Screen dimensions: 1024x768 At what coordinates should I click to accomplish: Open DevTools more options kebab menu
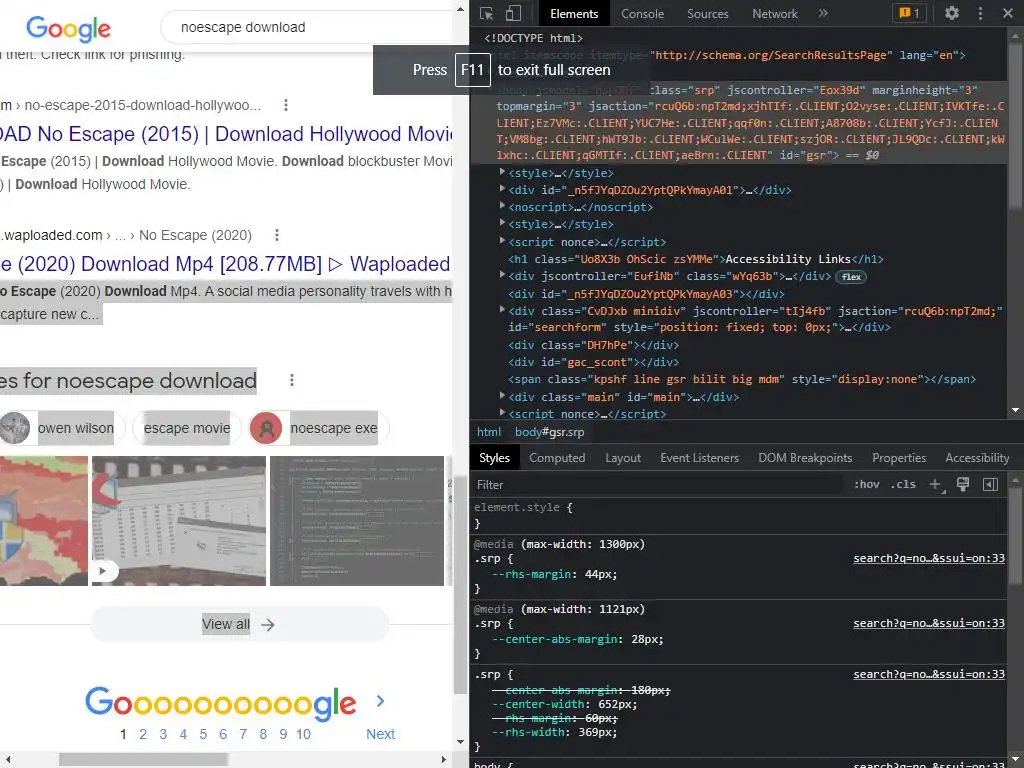click(980, 13)
